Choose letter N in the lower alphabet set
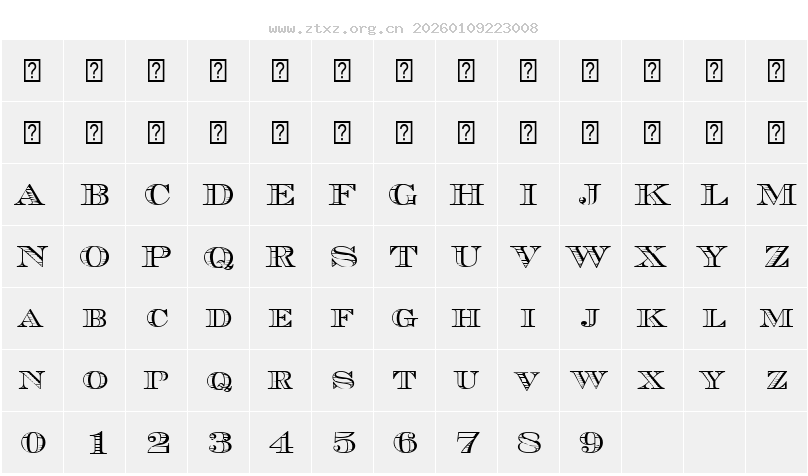808x476 pixels. (33, 381)
